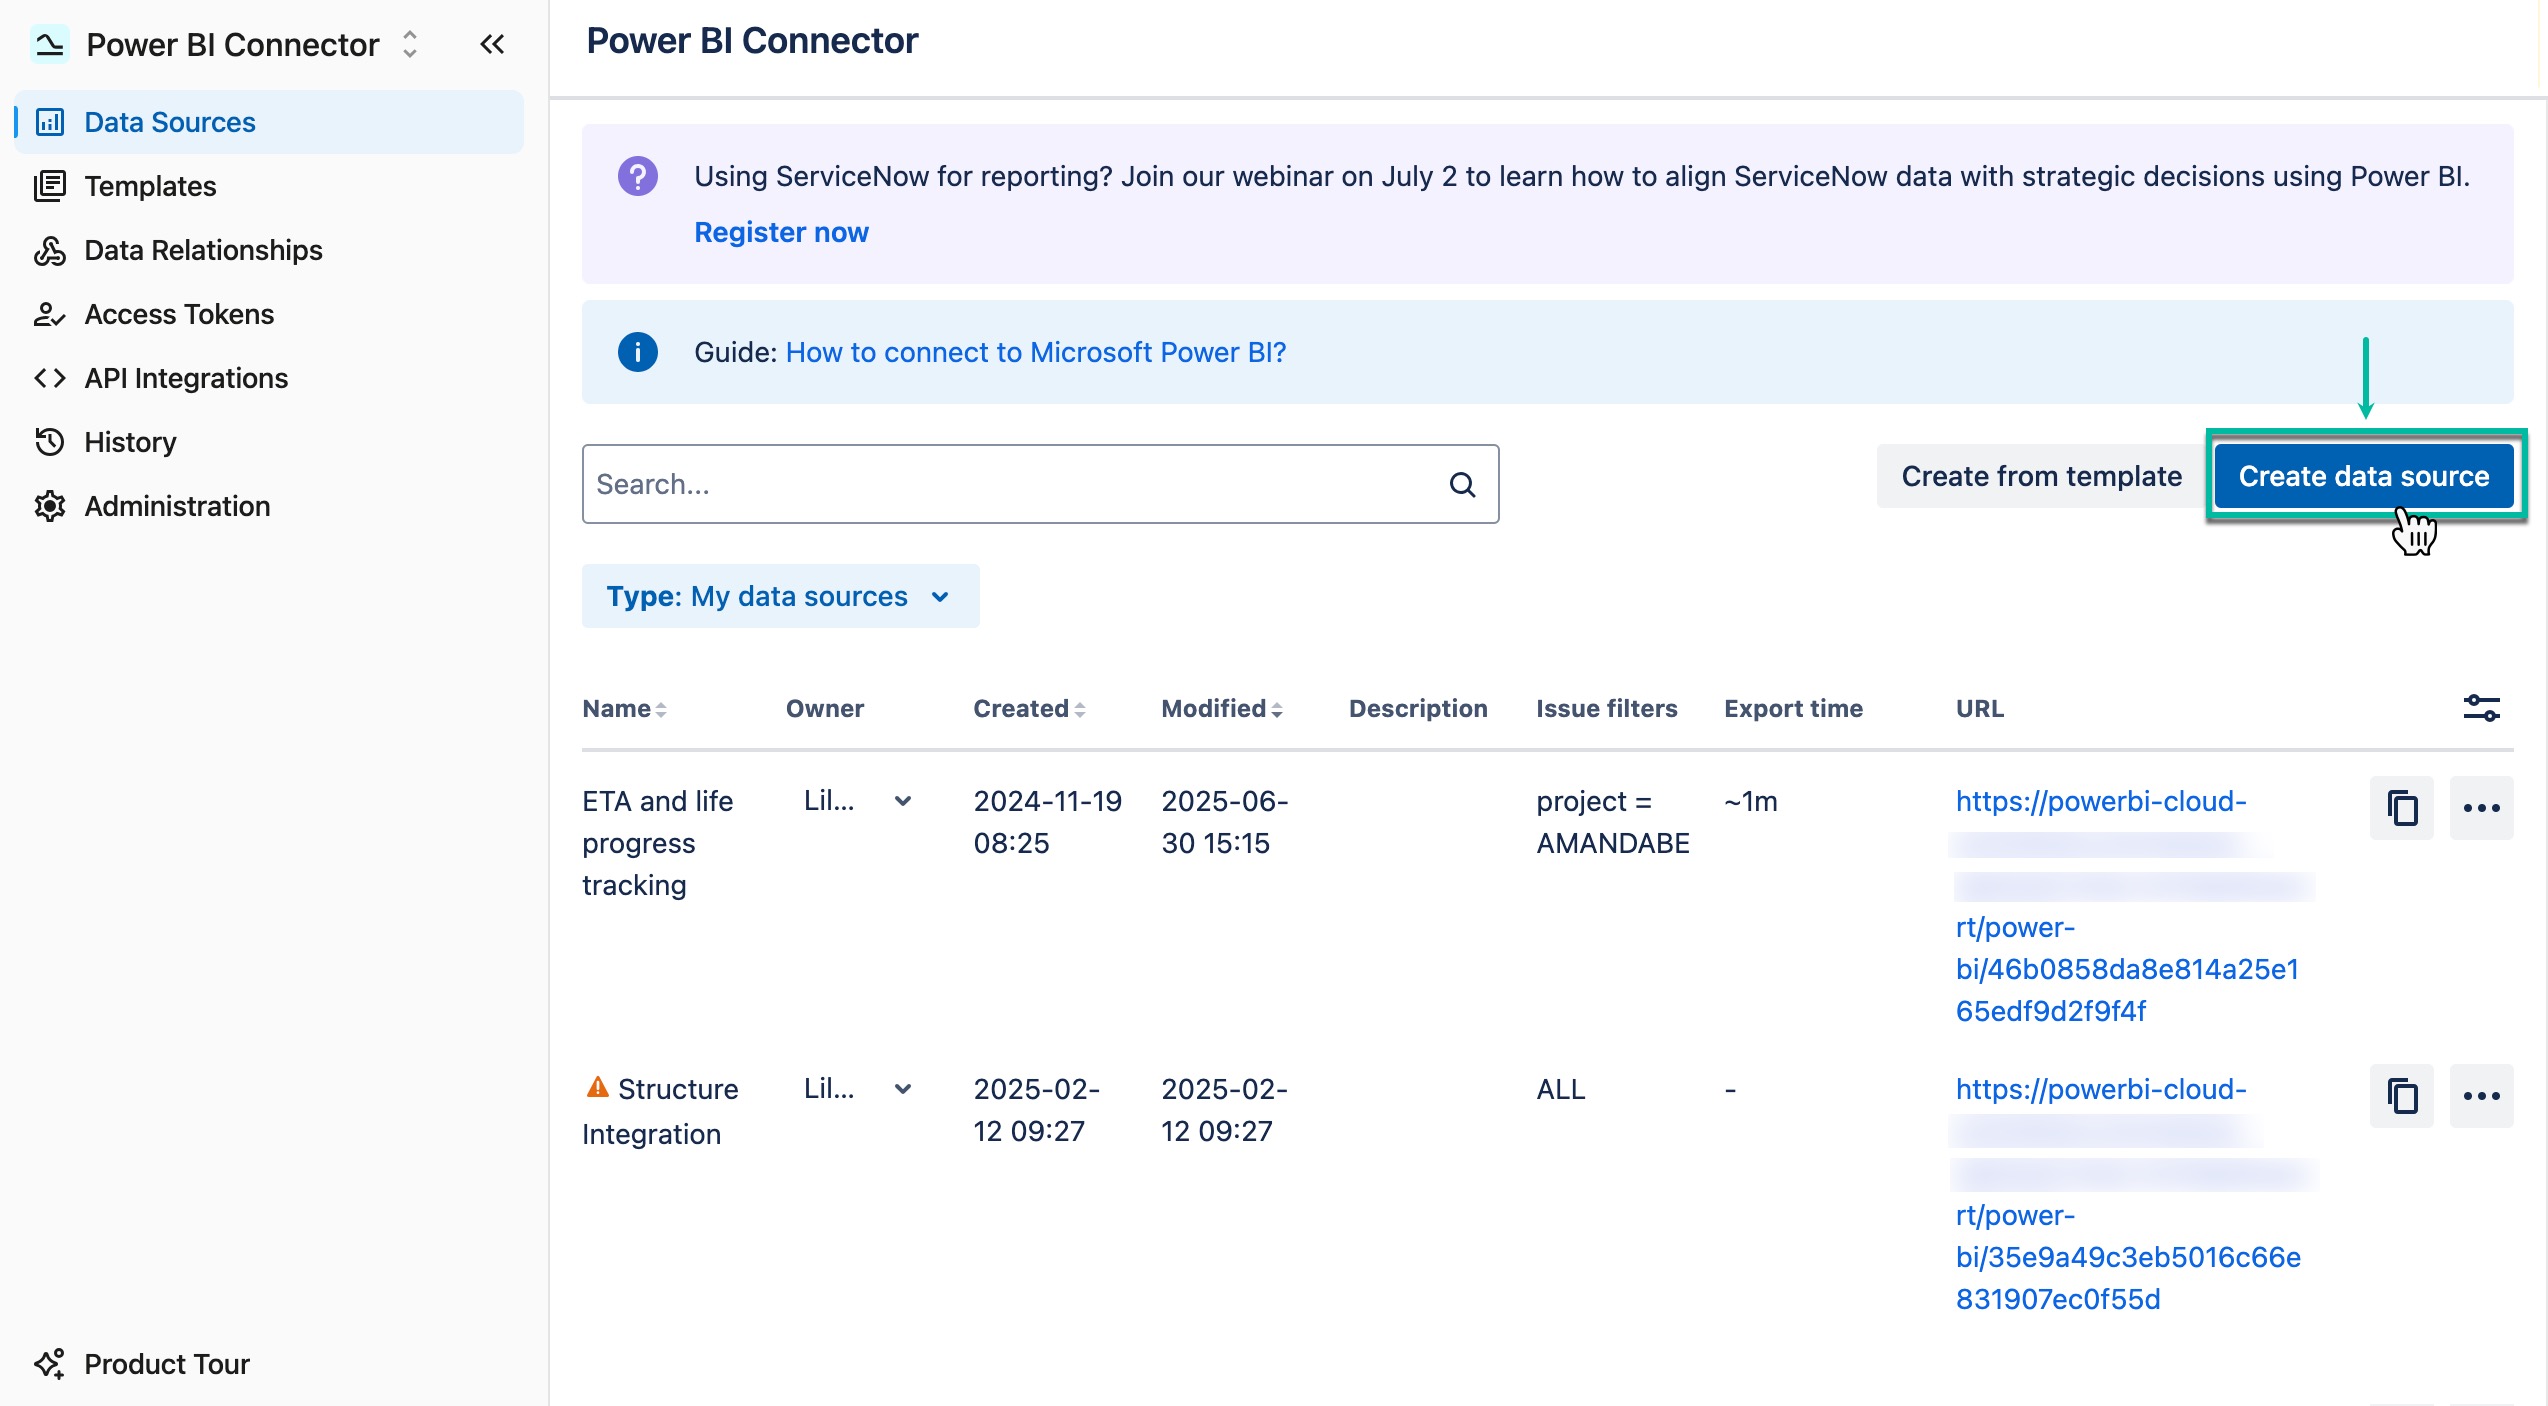
Task: Select API Integrations in the sidebar
Action: (185, 378)
